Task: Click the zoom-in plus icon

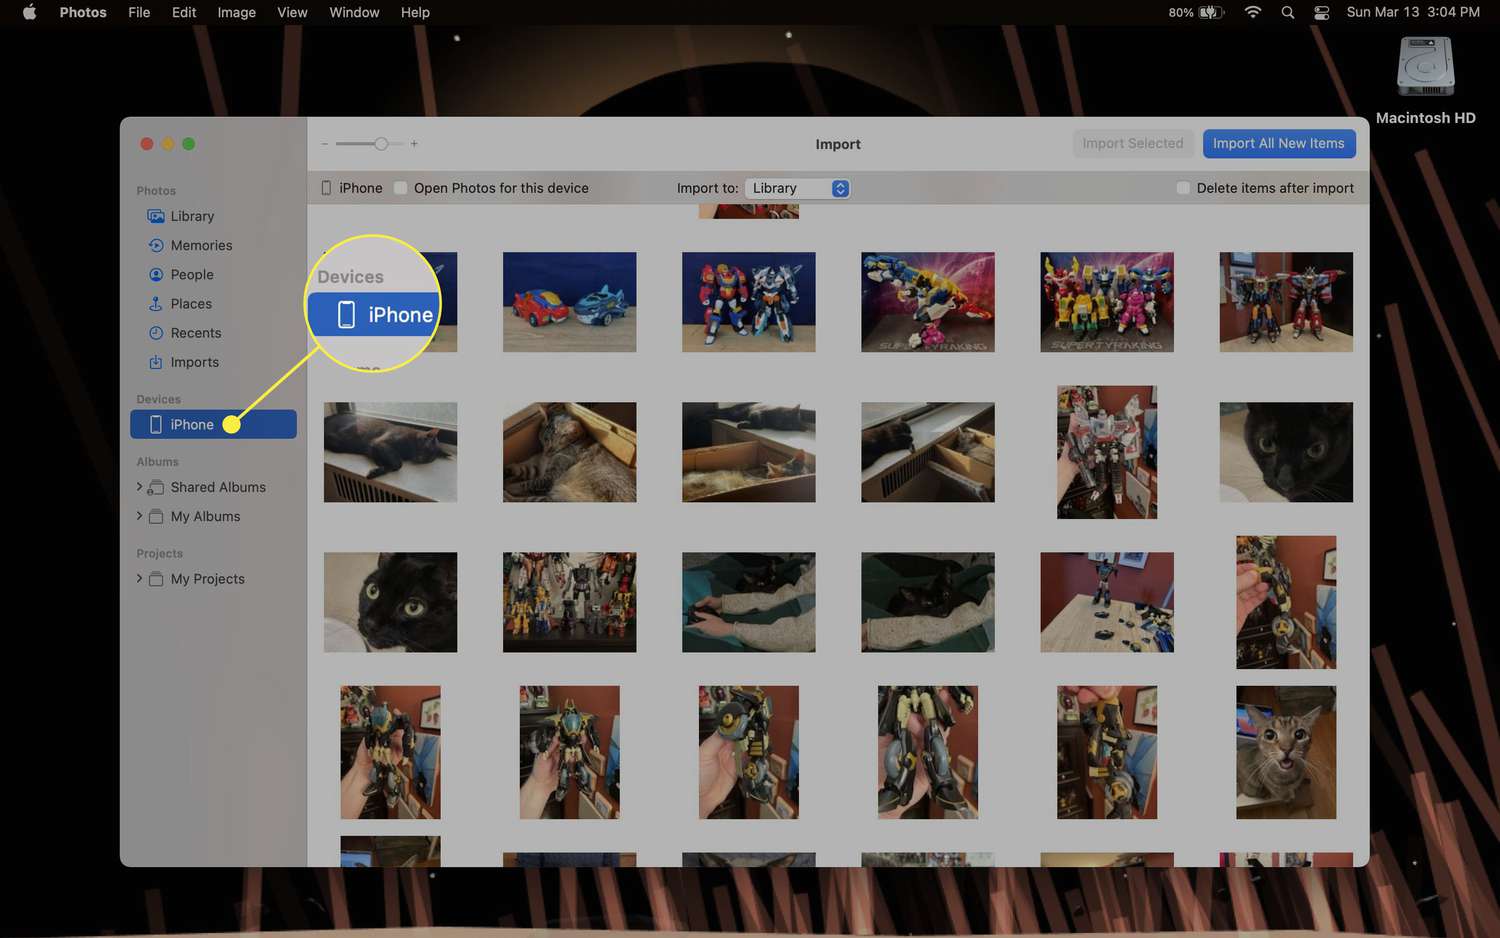Action: 414,144
